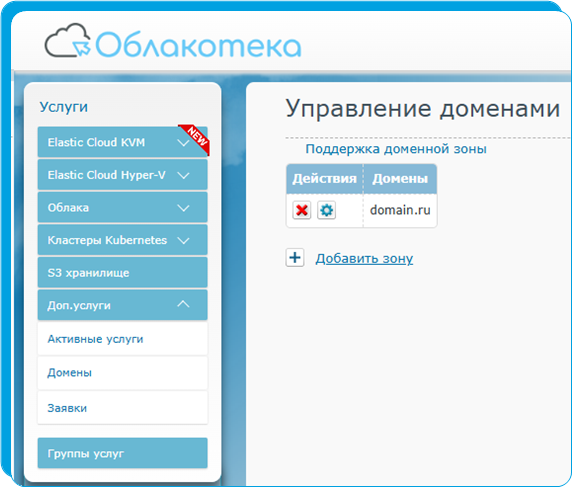Click the Домены column header

400,179
